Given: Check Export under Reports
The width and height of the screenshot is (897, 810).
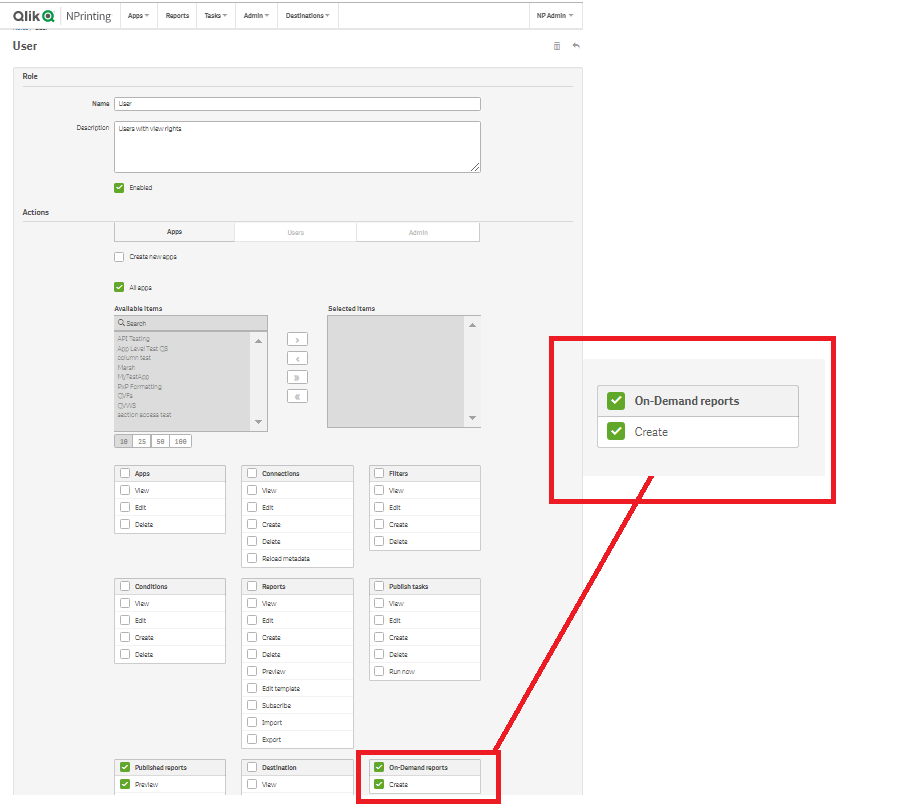Looking at the screenshot, I should coord(252,739).
